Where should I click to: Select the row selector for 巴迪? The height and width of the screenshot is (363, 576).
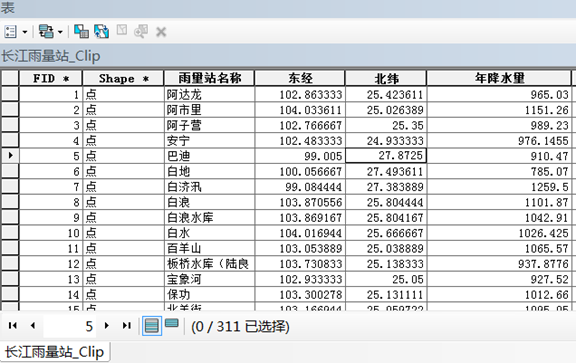click(10, 156)
